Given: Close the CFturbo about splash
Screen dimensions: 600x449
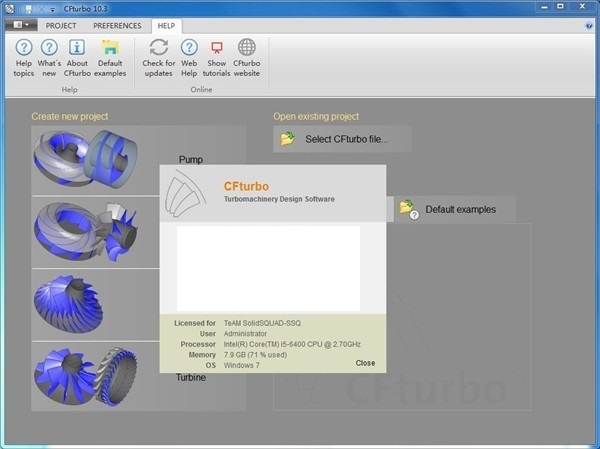Looking at the screenshot, I should tap(365, 363).
